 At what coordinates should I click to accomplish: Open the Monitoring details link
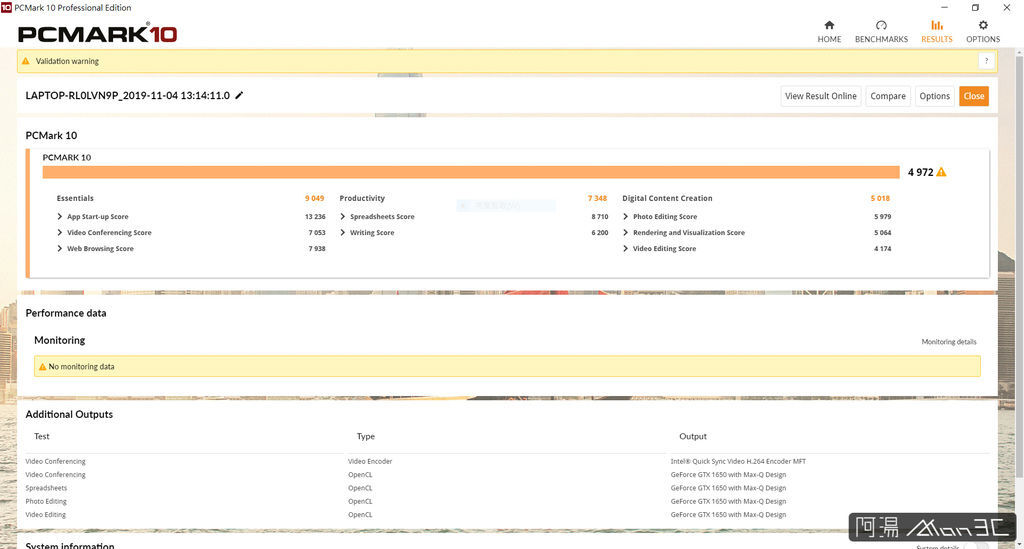click(949, 341)
